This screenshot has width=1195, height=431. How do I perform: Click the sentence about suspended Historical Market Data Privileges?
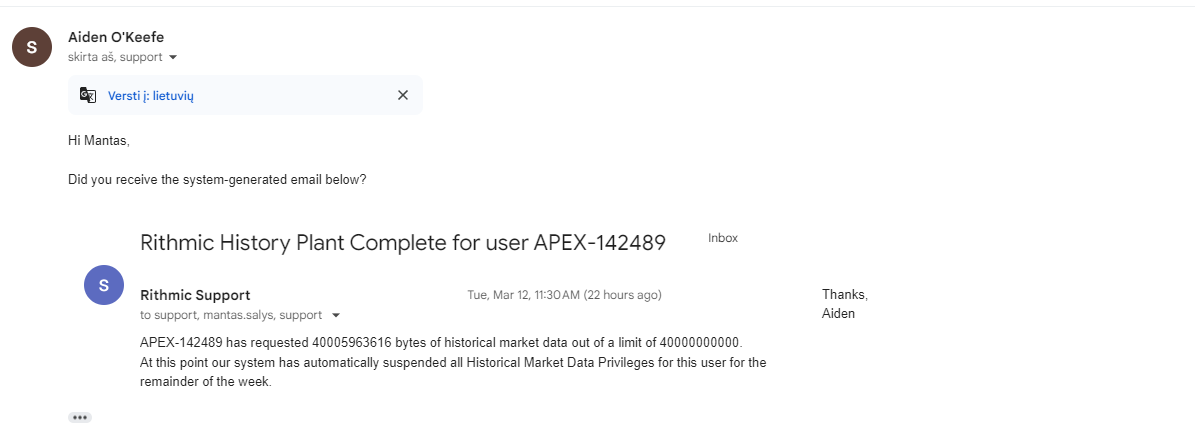453,362
